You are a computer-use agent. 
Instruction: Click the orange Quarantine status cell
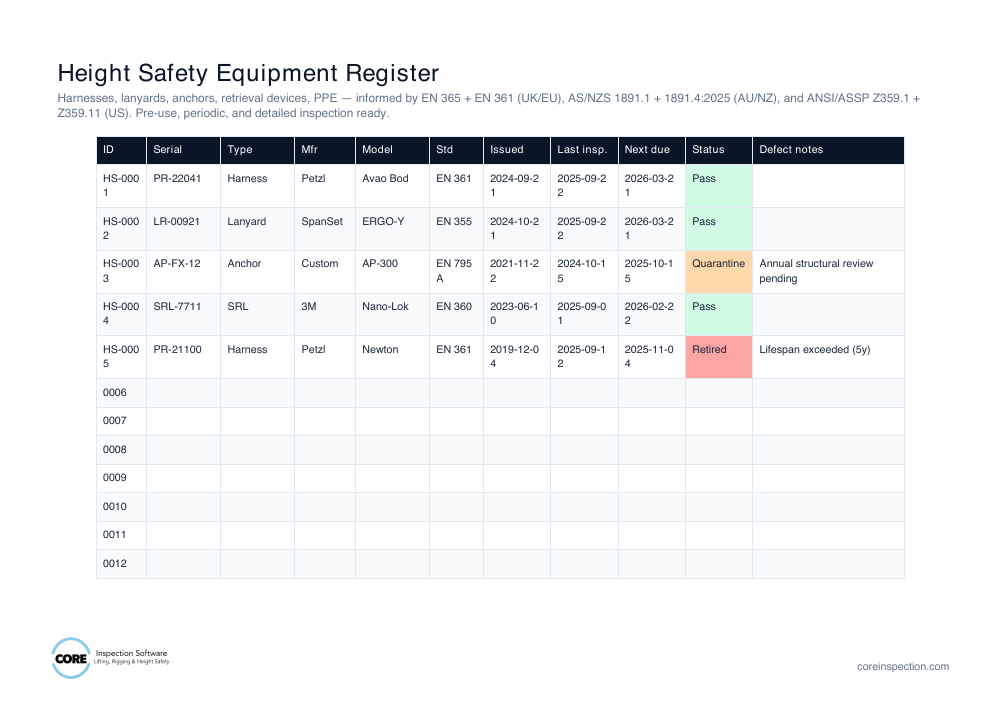tap(719, 272)
